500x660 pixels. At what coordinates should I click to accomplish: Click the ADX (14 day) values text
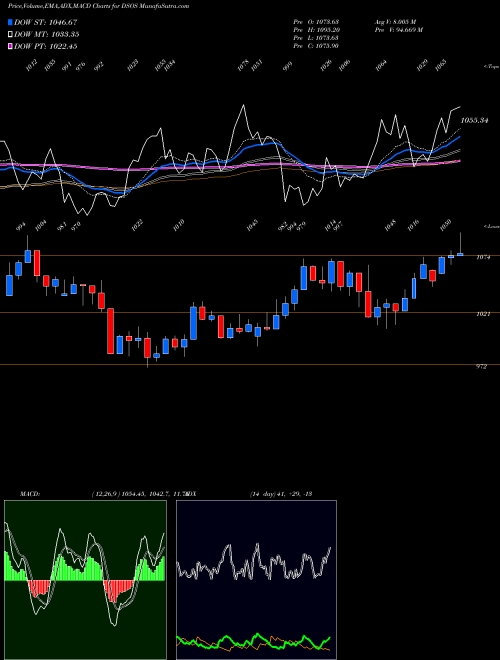280,494
